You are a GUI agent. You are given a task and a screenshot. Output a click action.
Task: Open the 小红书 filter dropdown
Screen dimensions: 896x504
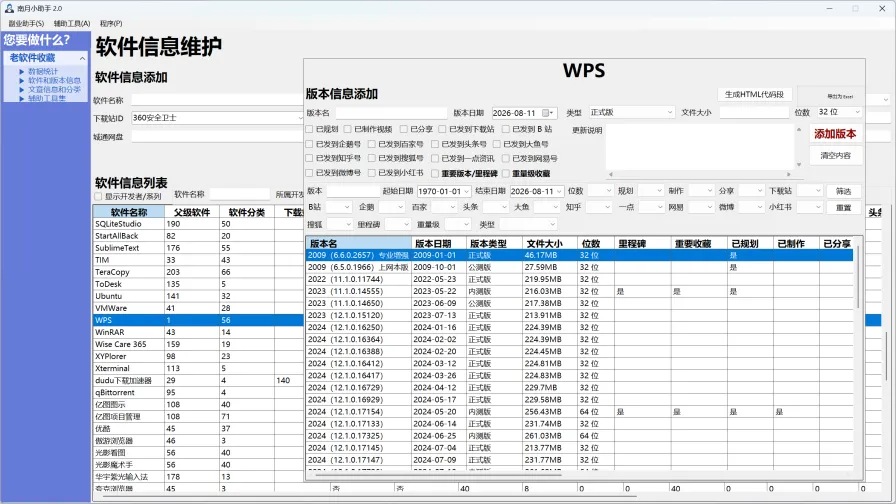(x=810, y=207)
